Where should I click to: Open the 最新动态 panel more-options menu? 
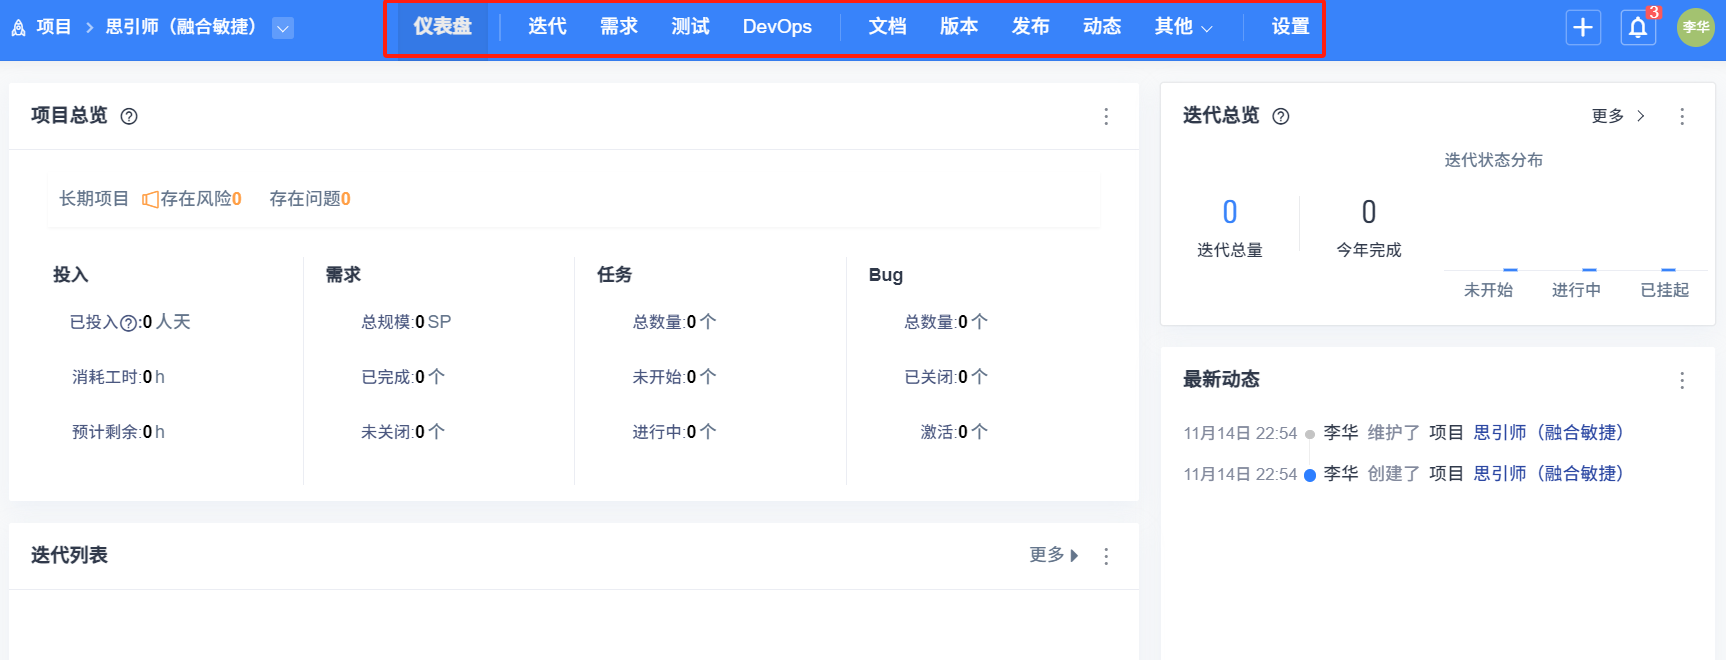(1682, 380)
